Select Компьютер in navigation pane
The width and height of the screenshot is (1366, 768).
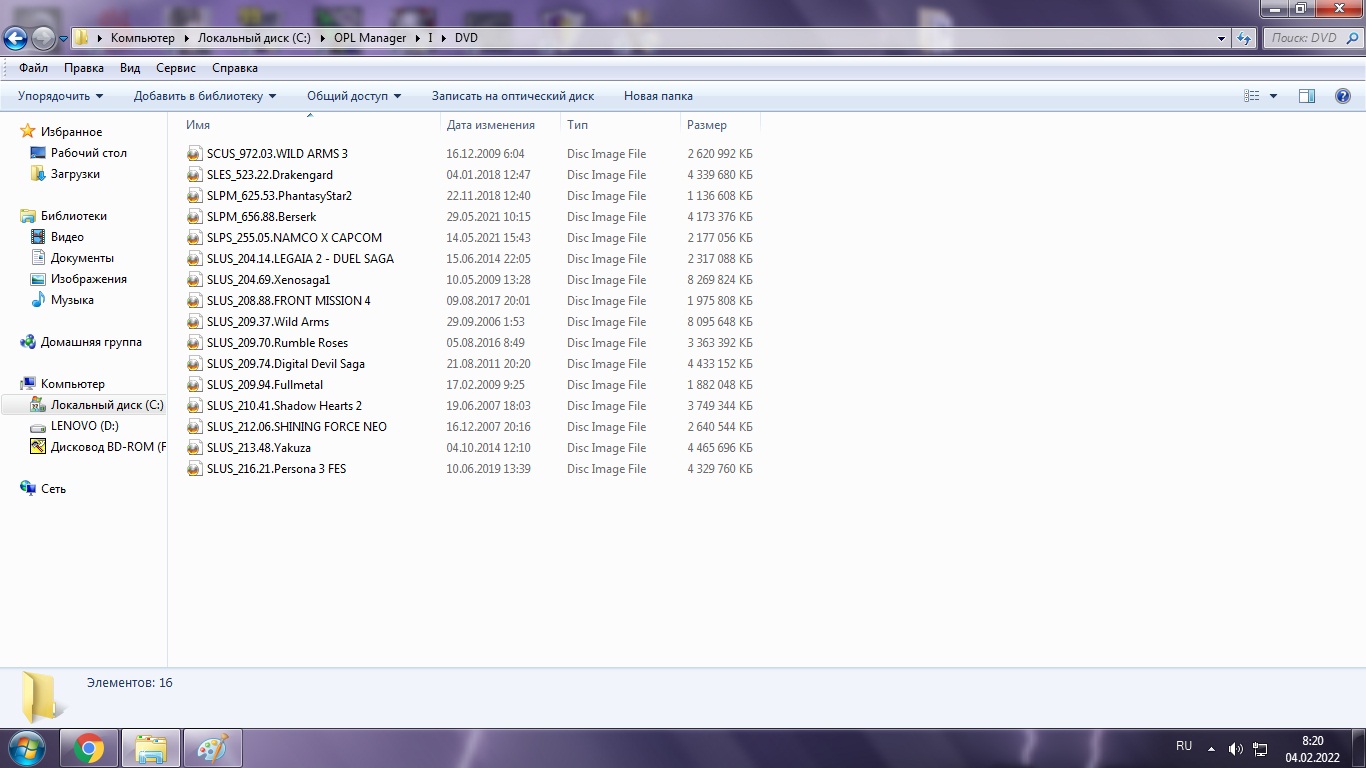72,384
